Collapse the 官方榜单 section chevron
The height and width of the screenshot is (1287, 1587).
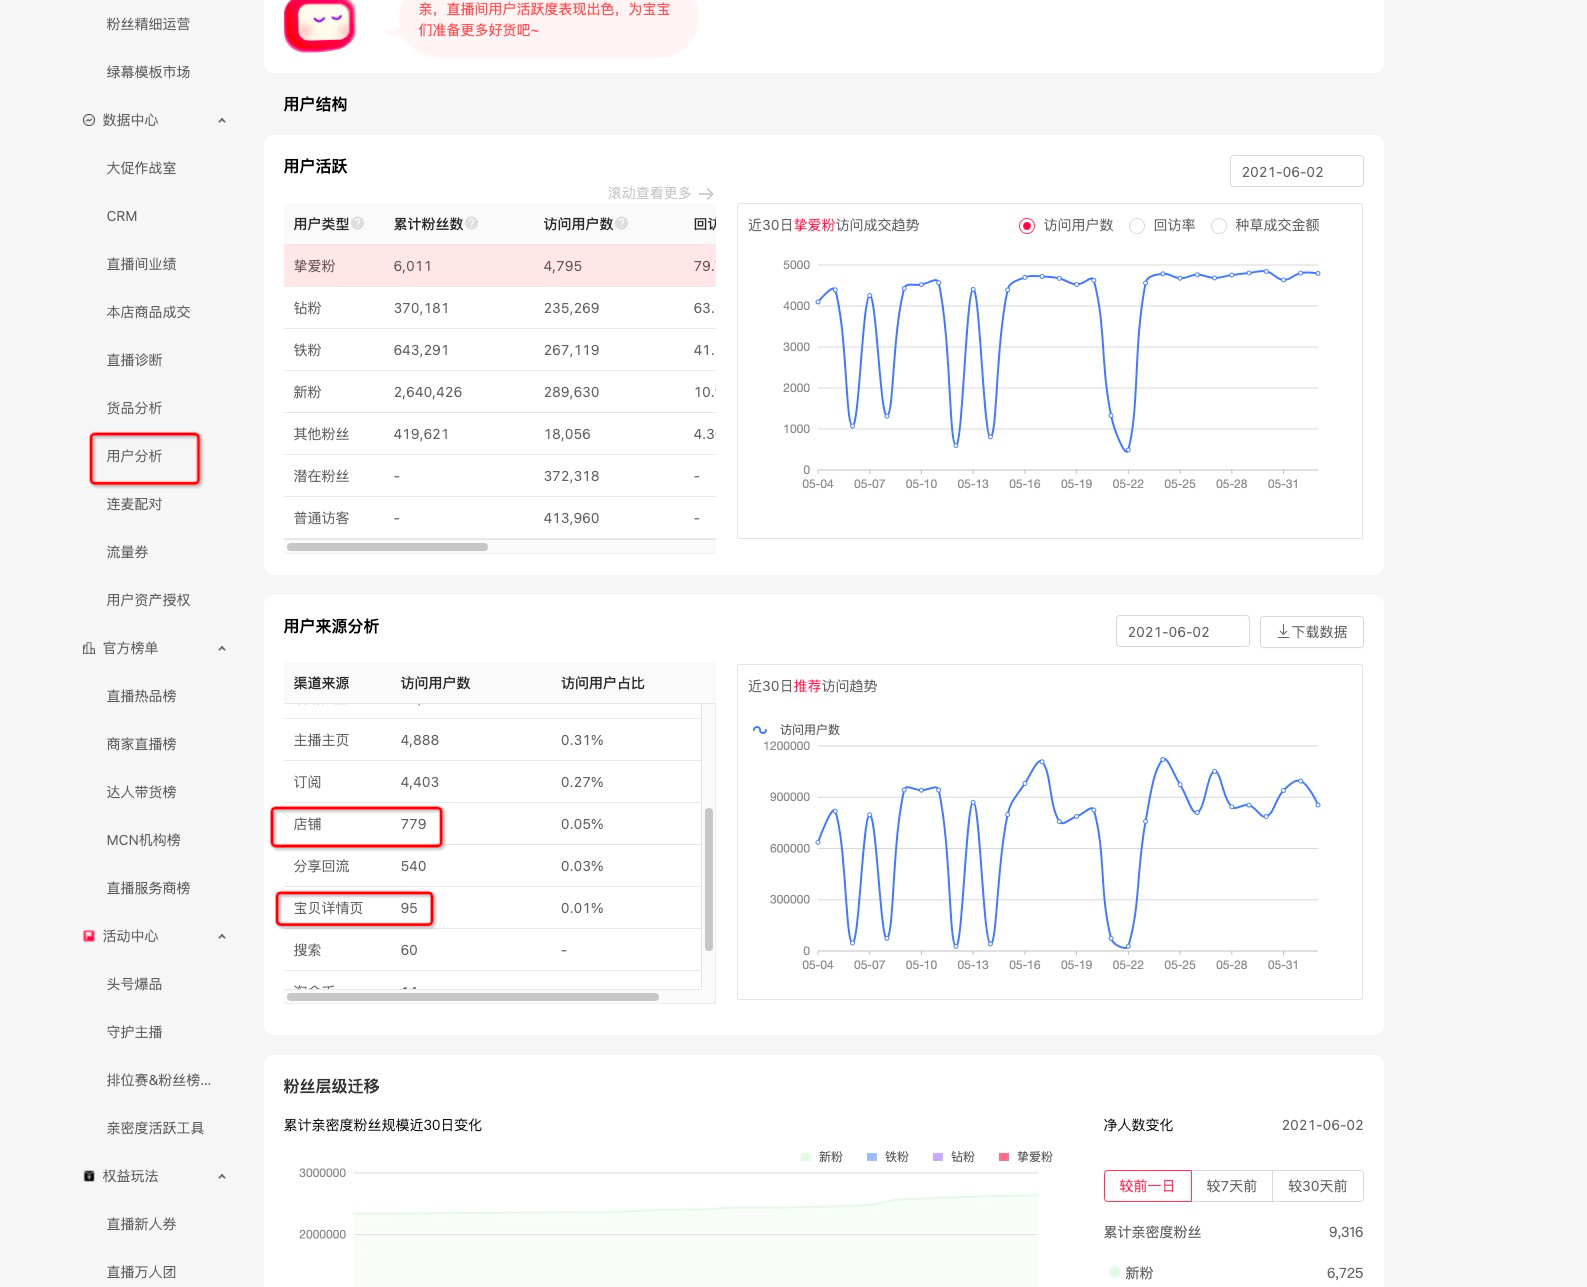pos(222,649)
